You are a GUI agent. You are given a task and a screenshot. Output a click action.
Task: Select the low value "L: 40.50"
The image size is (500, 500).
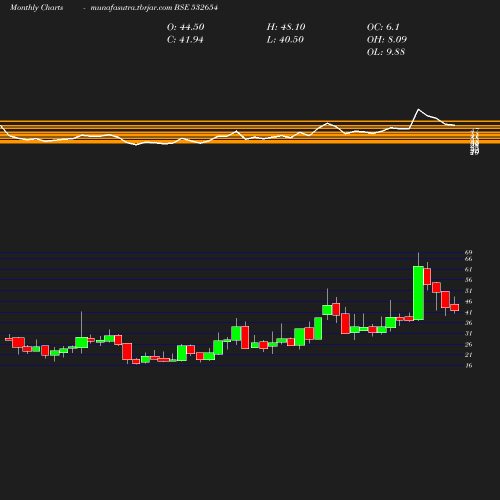click(285, 40)
